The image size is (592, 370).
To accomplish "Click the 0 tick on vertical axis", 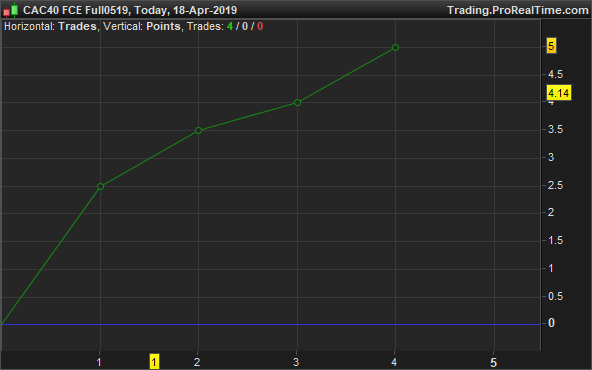I will point(551,323).
